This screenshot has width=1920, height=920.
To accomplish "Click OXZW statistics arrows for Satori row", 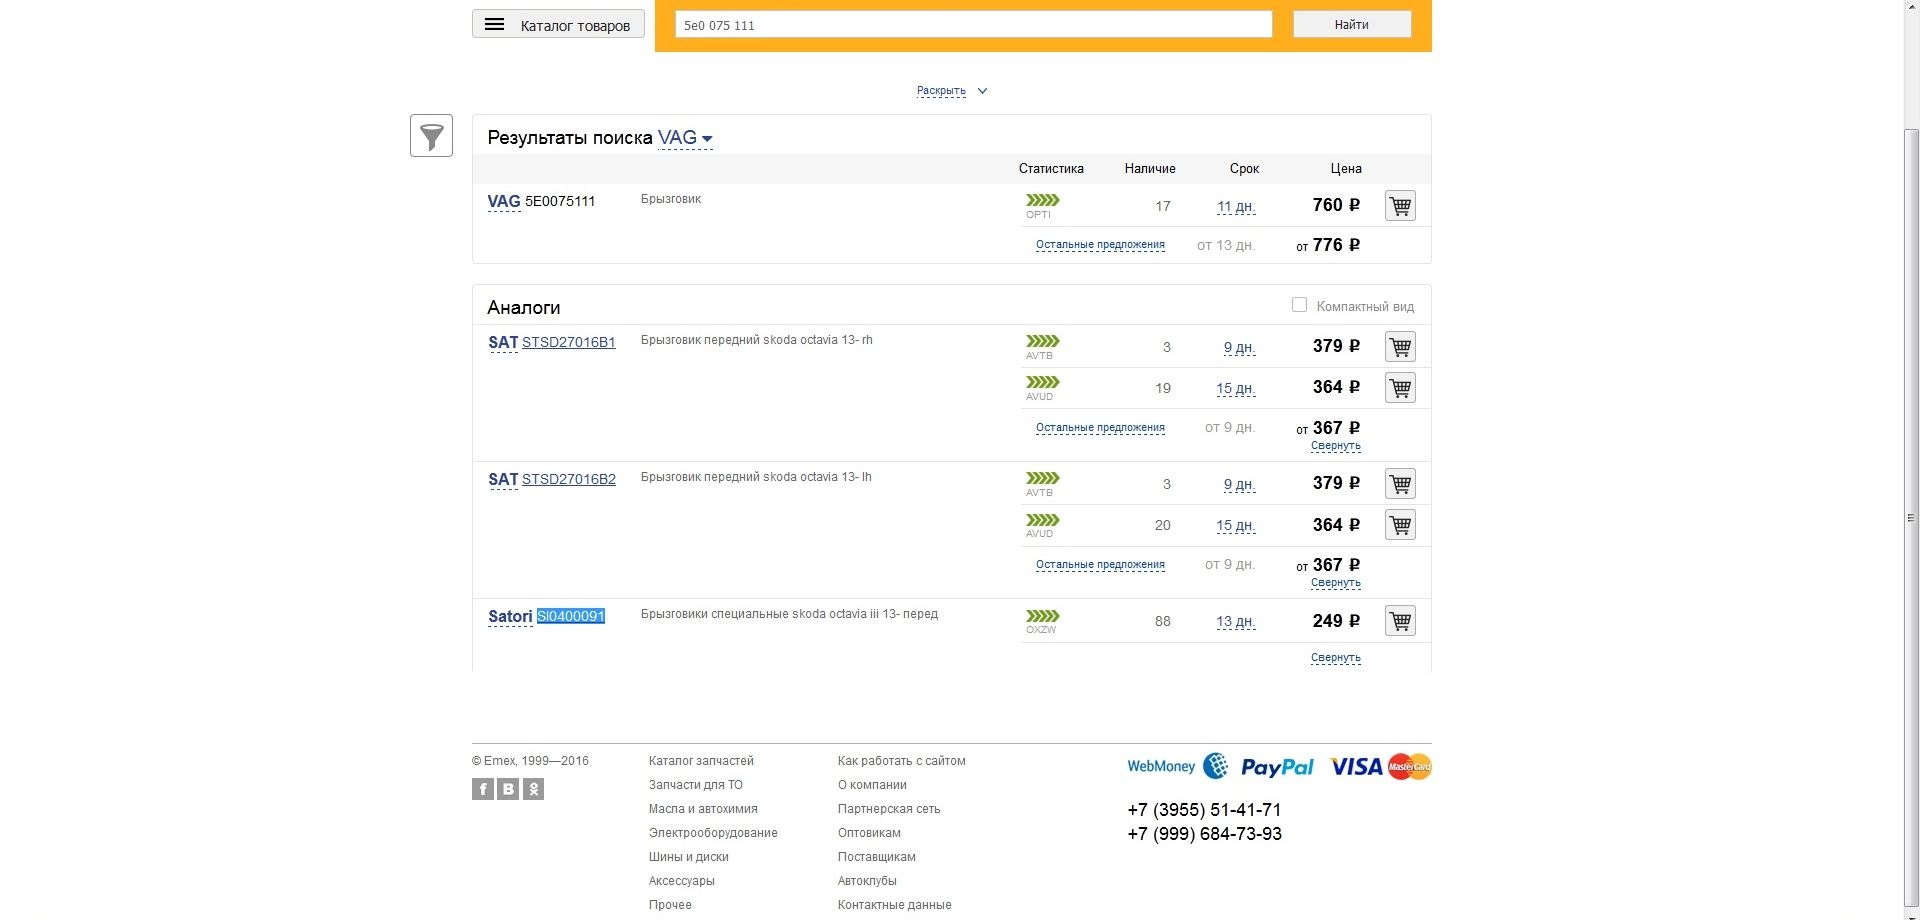I will point(1042,616).
